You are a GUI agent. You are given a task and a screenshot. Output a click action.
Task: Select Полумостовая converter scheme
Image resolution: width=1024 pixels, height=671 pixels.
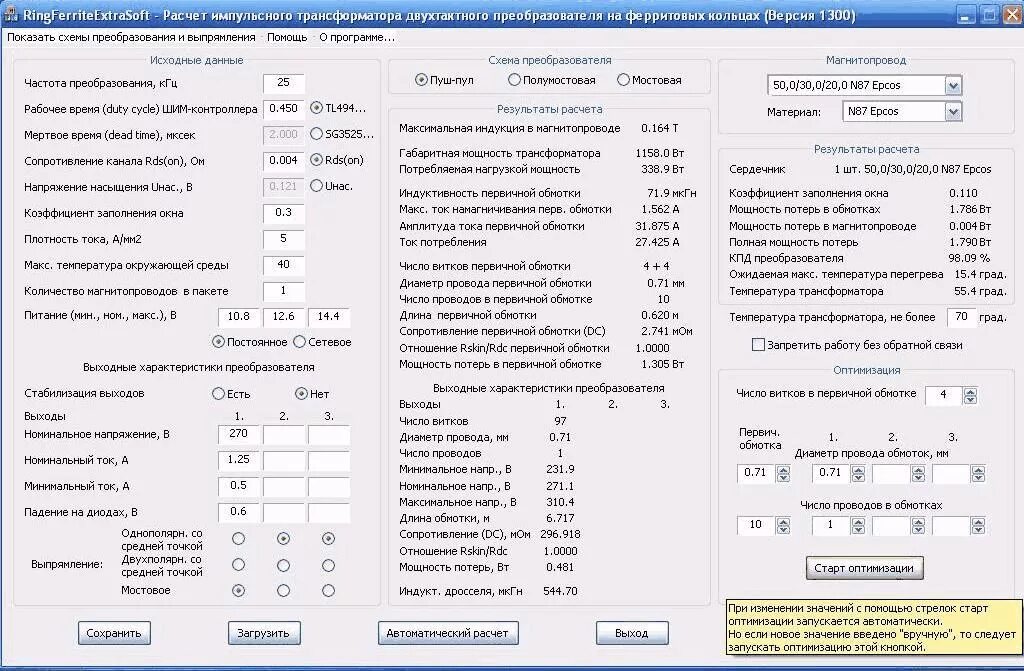click(x=514, y=80)
